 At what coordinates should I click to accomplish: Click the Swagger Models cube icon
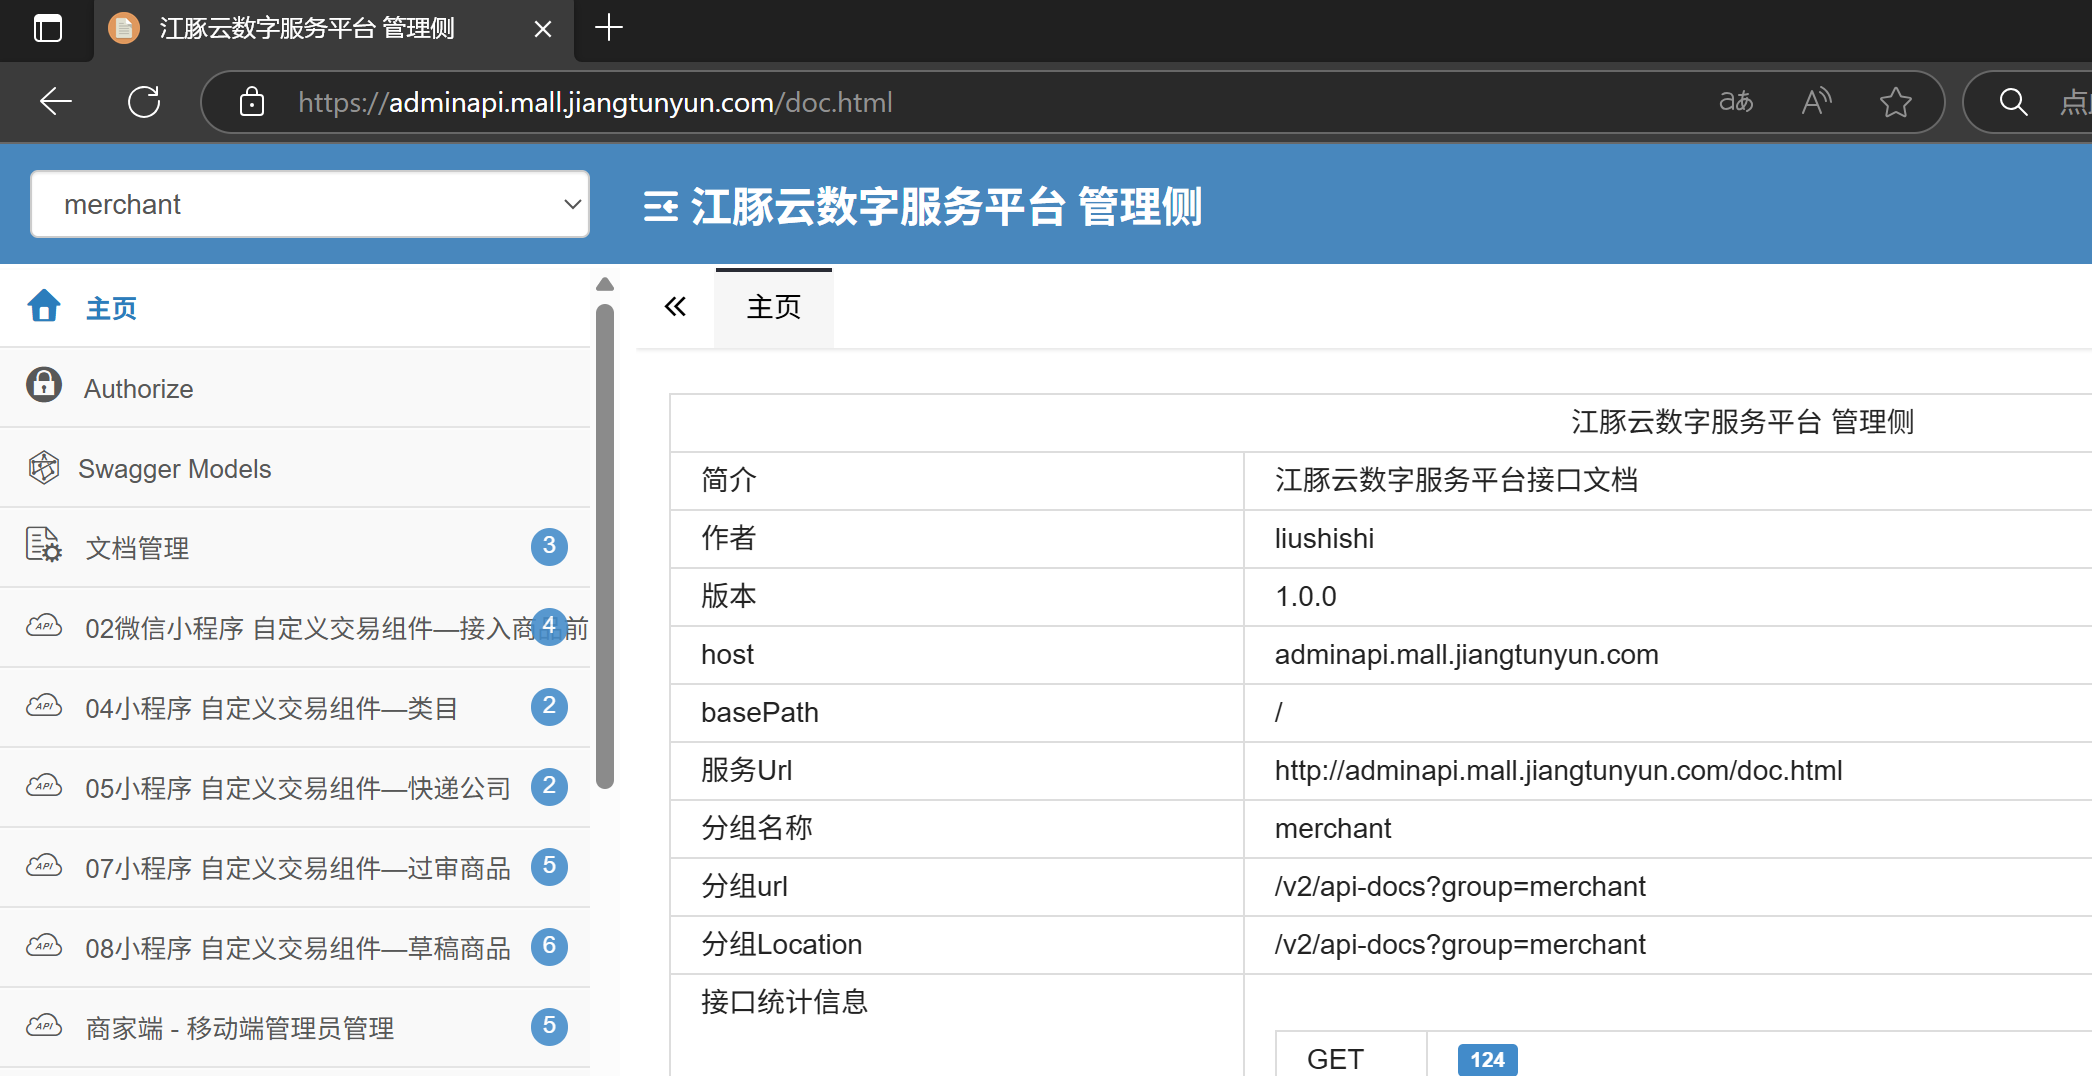coord(44,467)
